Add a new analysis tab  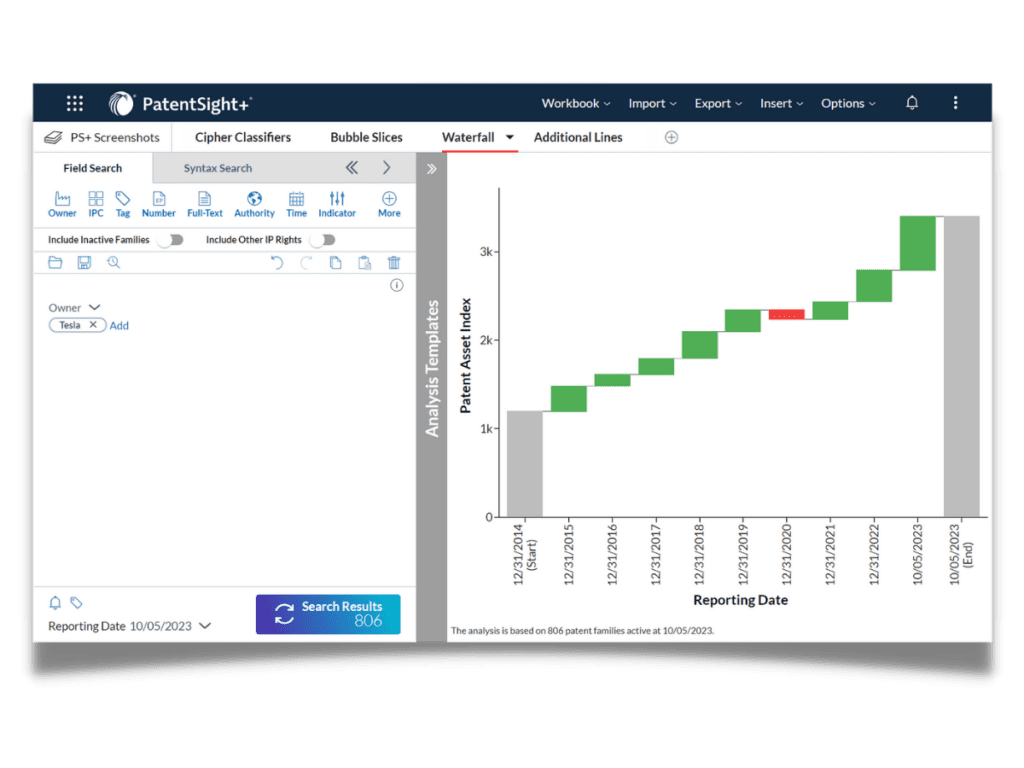point(671,137)
